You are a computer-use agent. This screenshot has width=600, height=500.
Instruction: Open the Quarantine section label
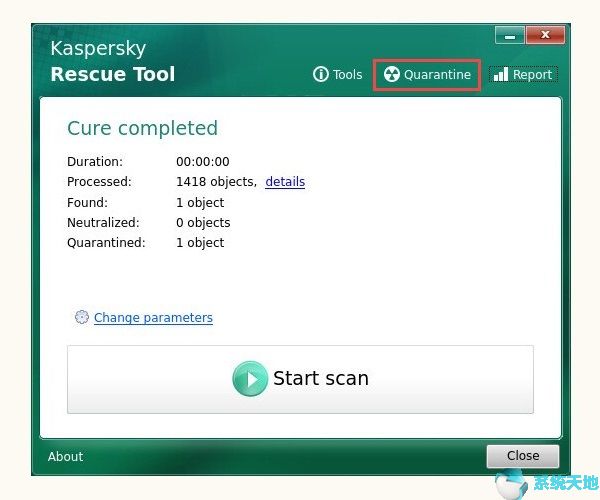(x=437, y=75)
